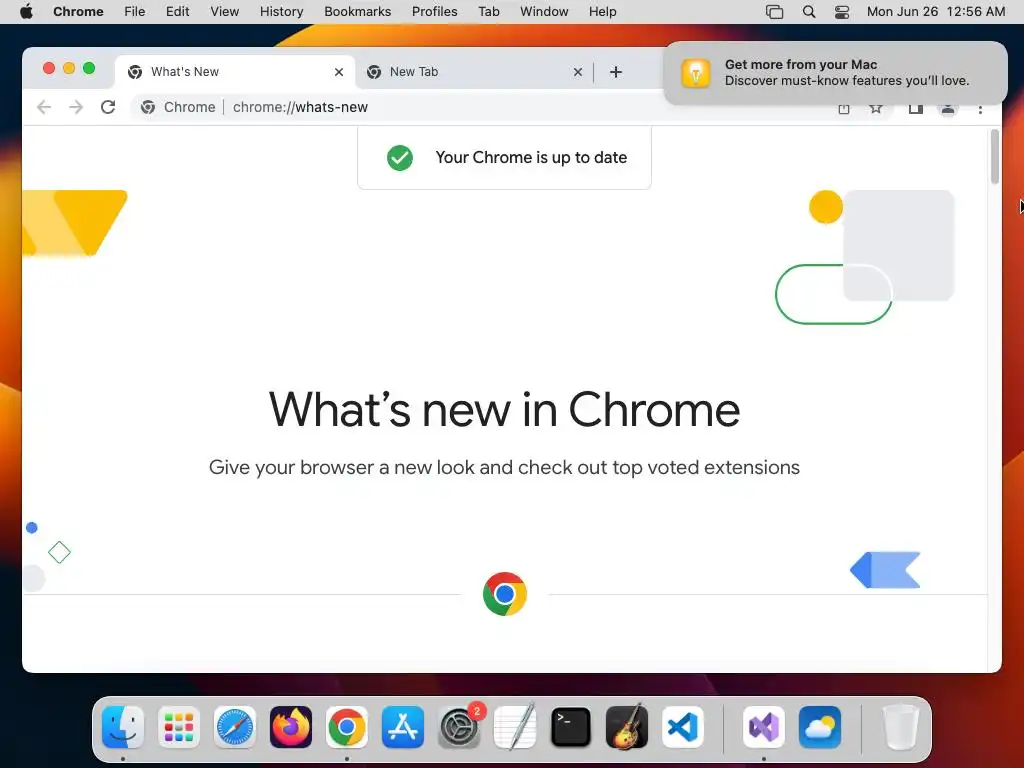
Task: Bookmark this page with the star icon
Action: pos(876,108)
